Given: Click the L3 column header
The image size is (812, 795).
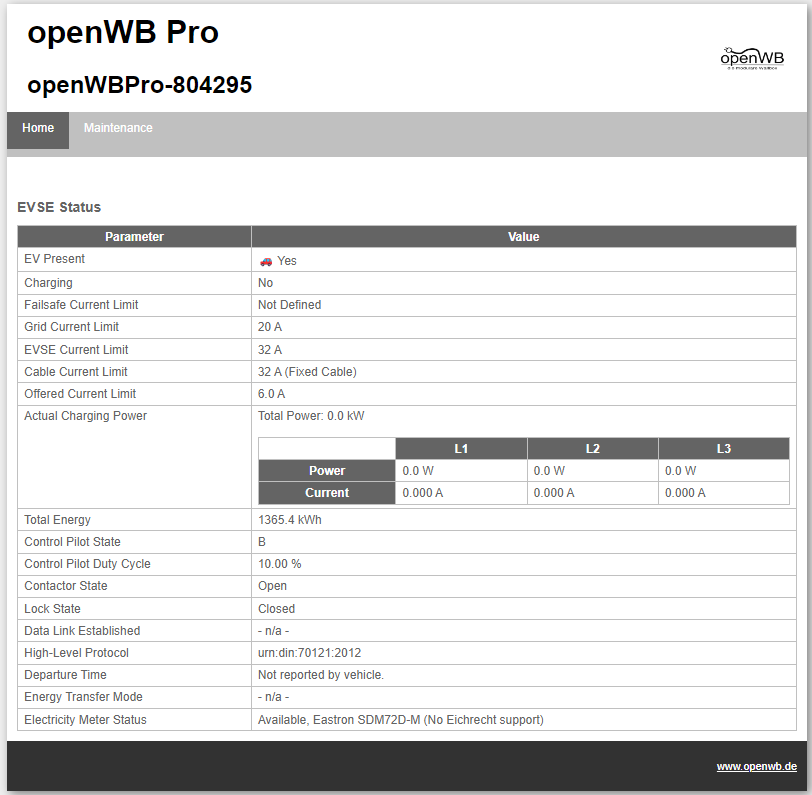Looking at the screenshot, I should [724, 449].
